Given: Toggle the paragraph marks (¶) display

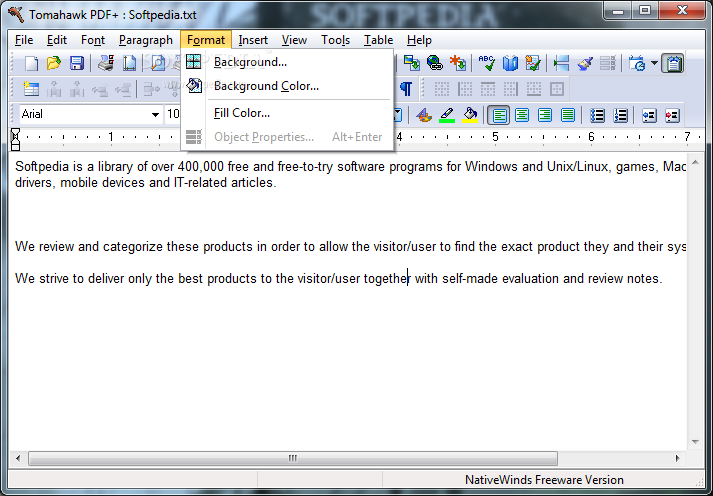Looking at the screenshot, I should pos(406,89).
